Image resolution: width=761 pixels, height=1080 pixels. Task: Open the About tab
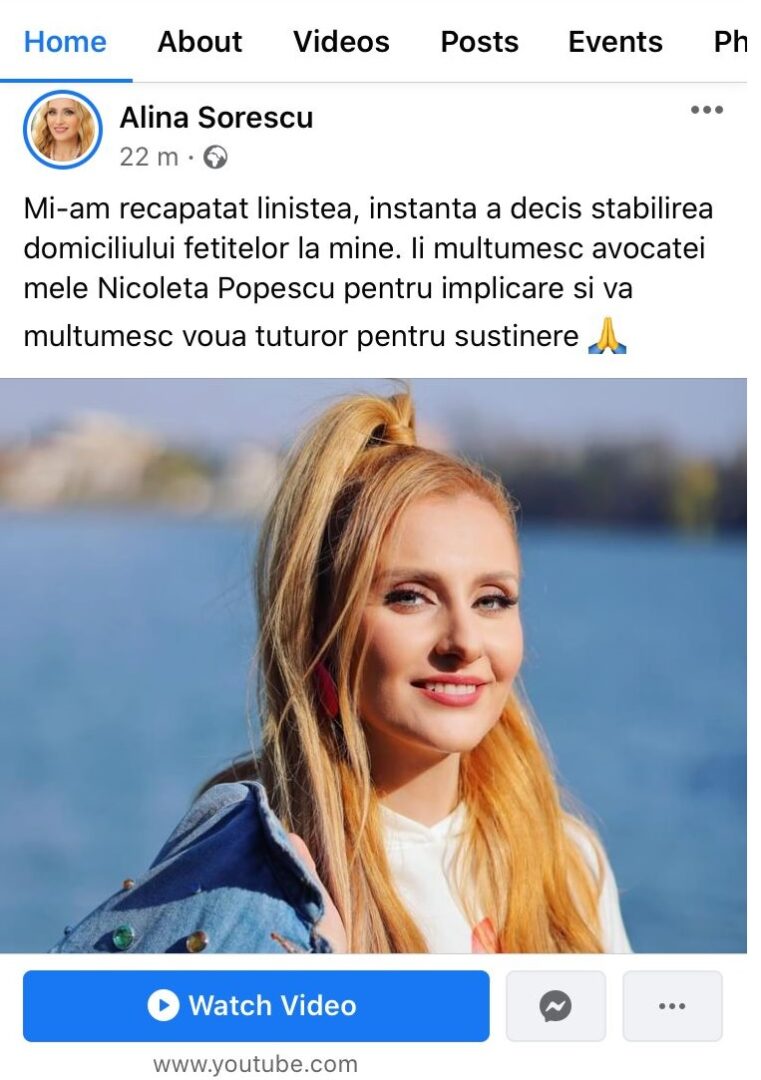click(x=200, y=42)
